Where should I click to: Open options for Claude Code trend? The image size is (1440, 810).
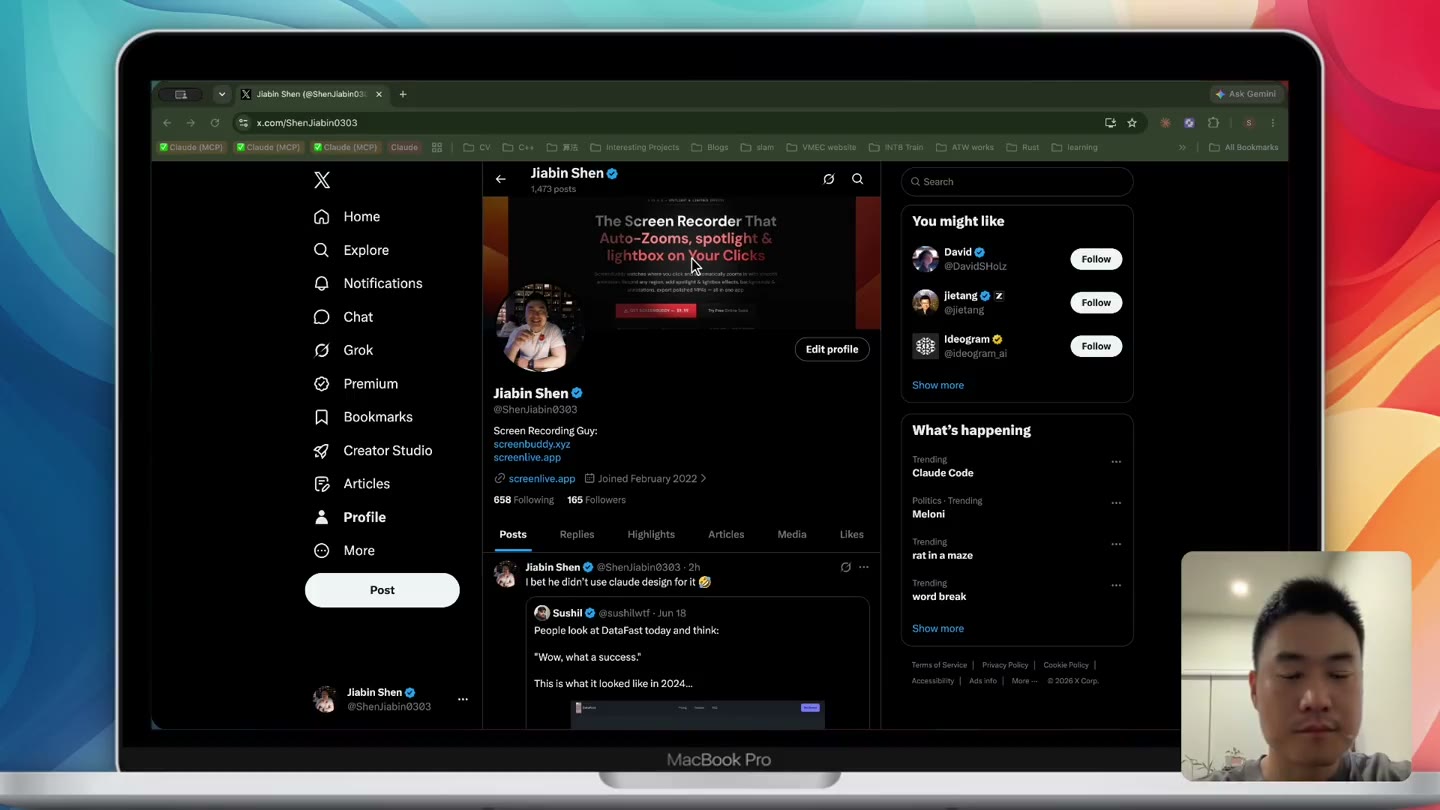click(1116, 462)
